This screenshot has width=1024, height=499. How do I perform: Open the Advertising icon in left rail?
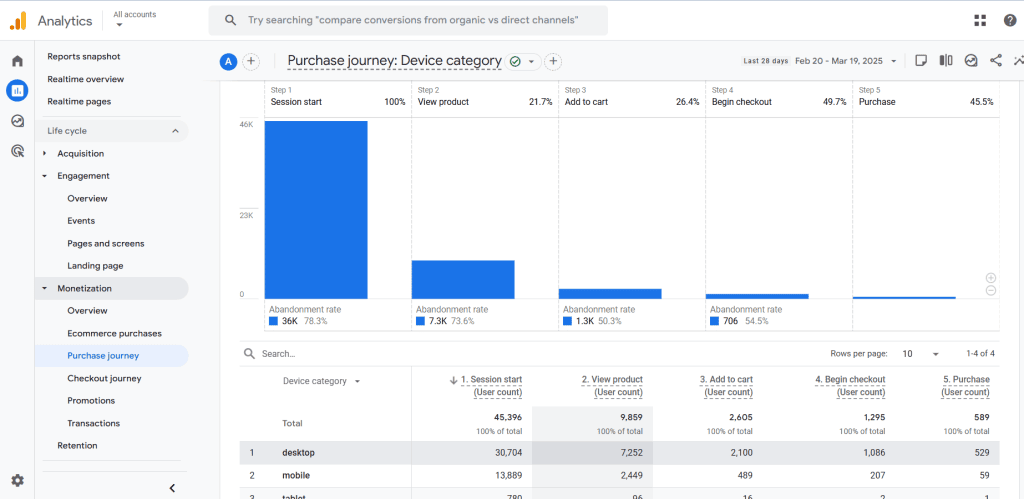click(x=18, y=152)
